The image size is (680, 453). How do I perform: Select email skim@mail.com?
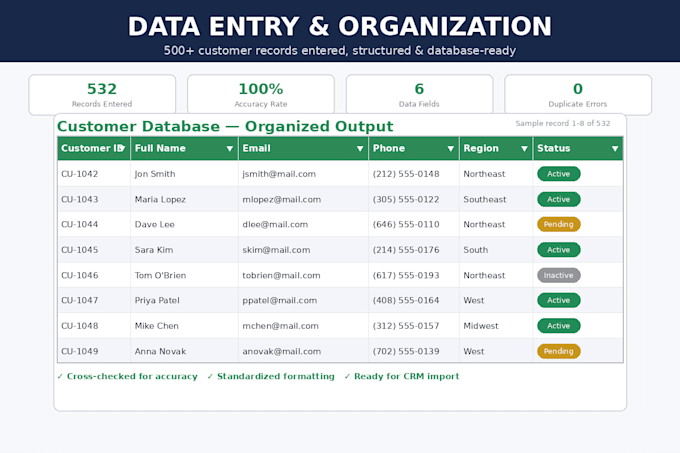(276, 250)
